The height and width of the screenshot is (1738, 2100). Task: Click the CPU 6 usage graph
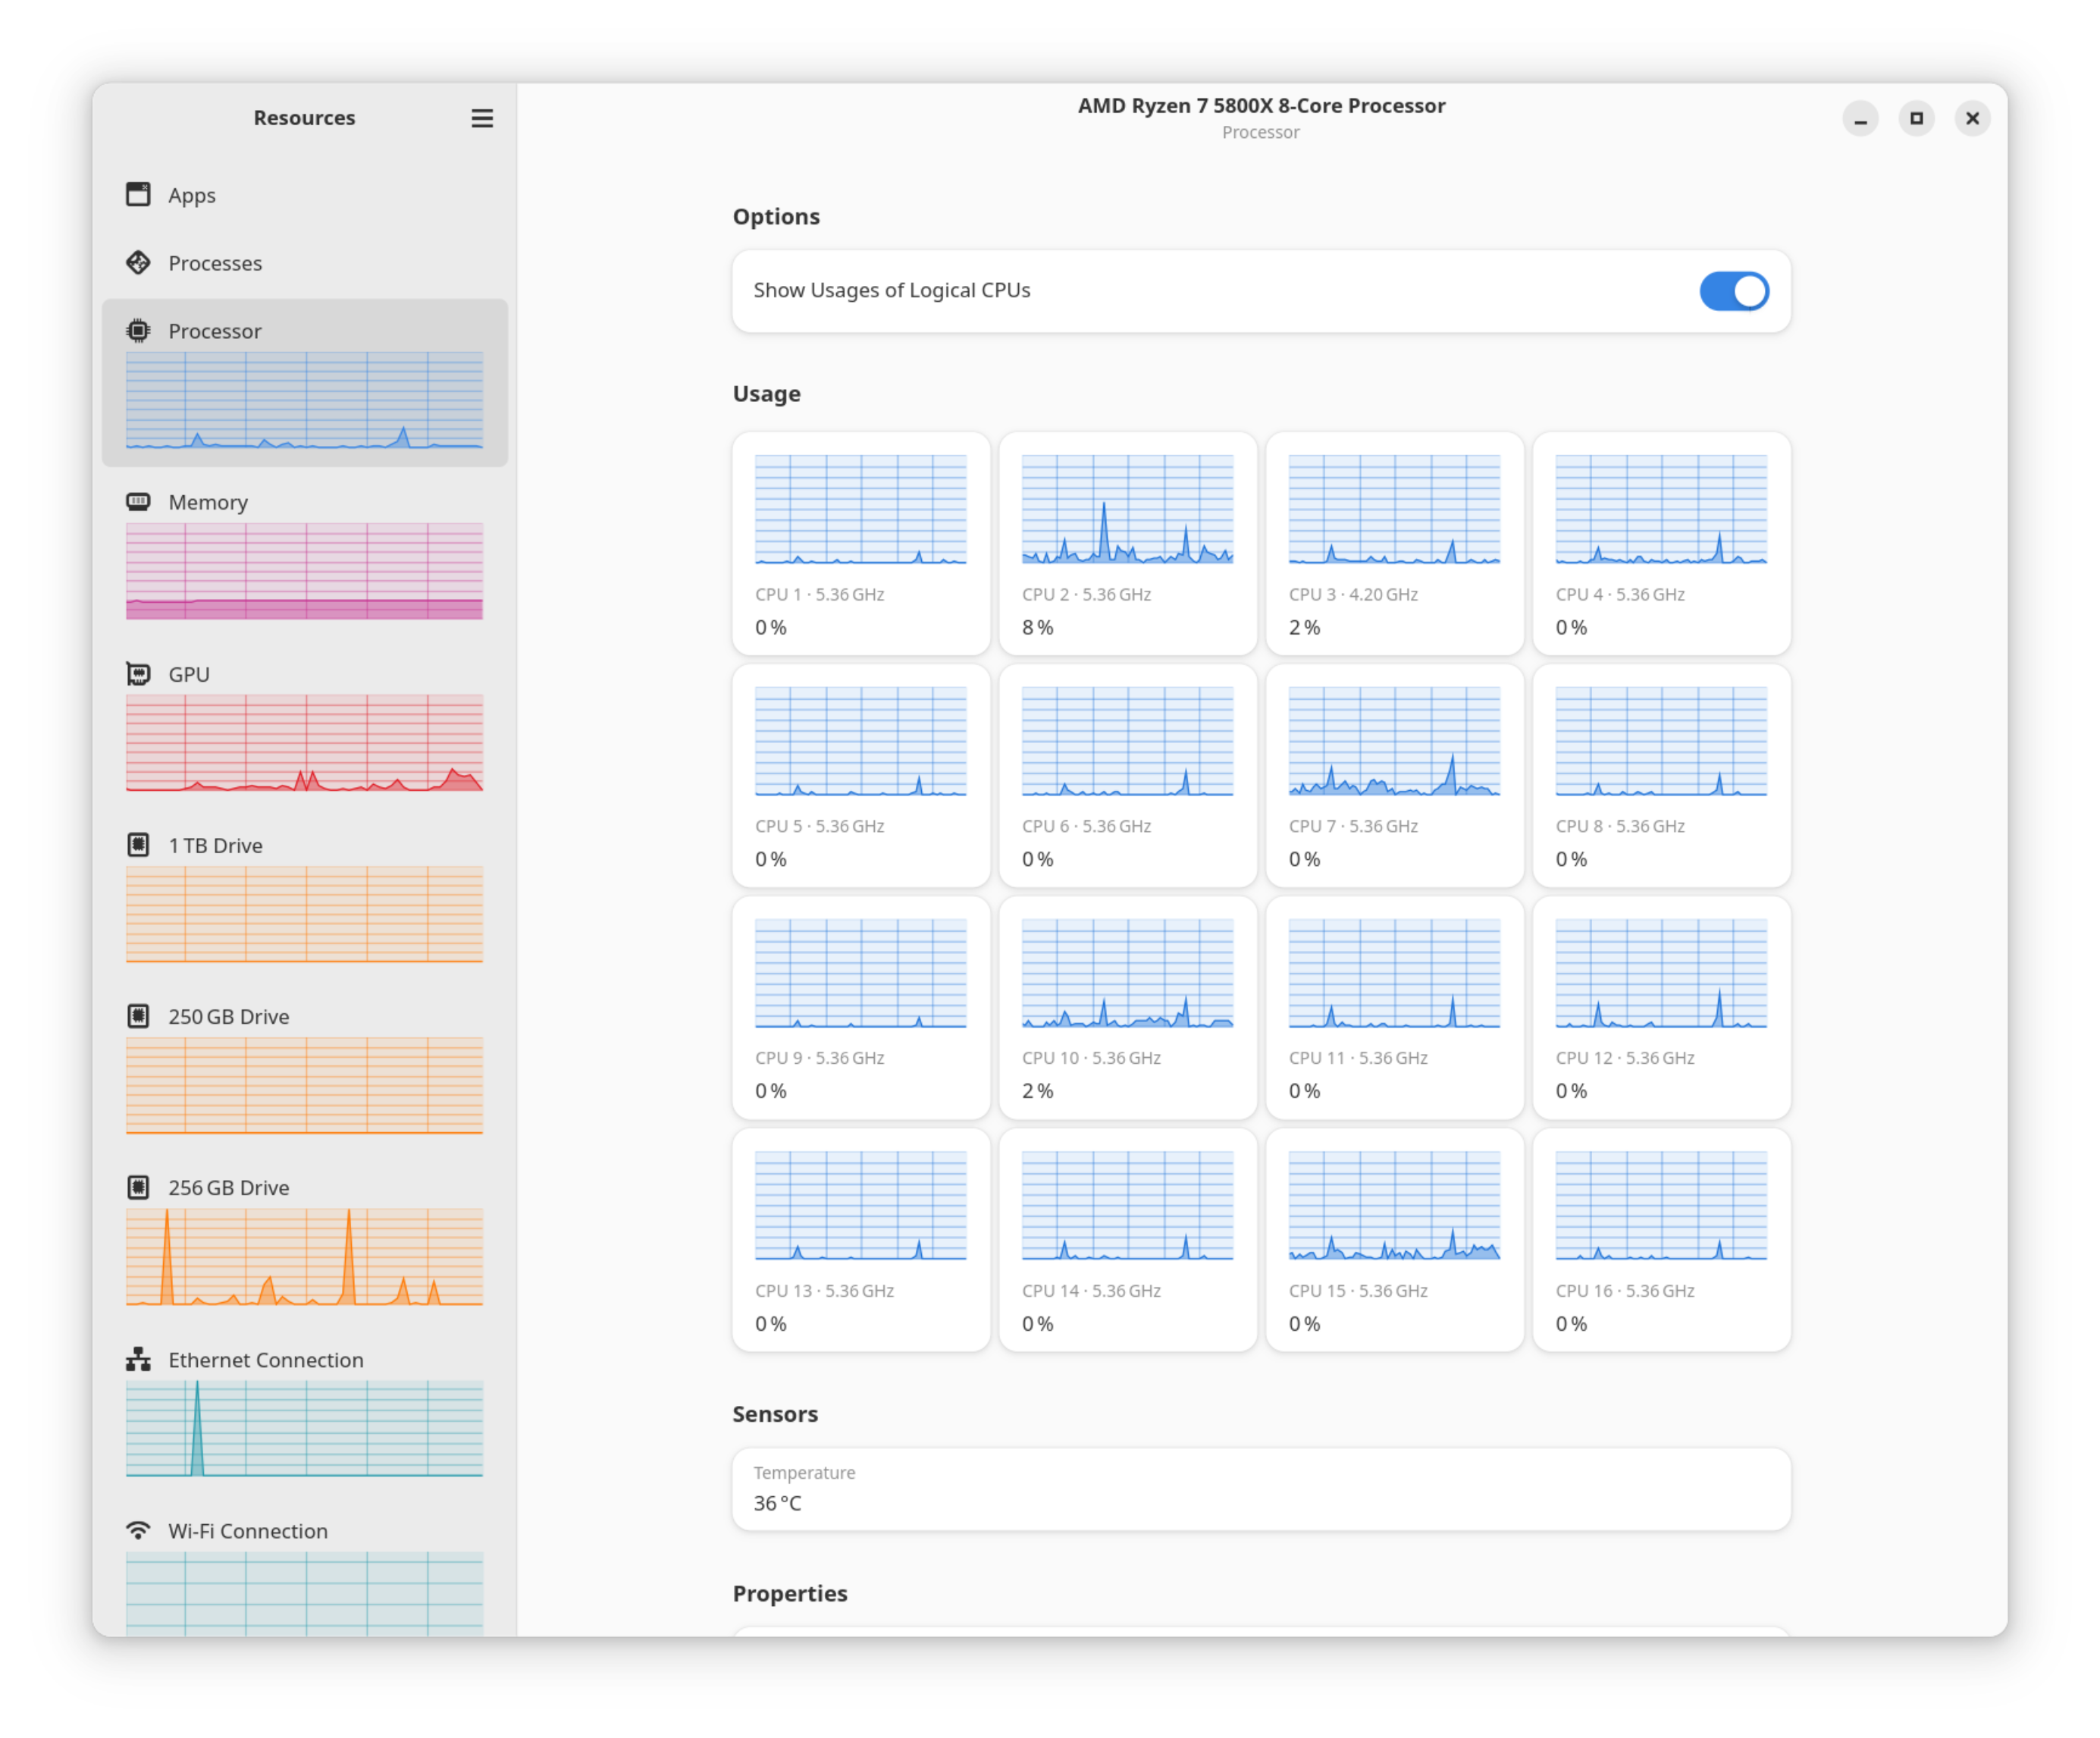coord(1127,742)
